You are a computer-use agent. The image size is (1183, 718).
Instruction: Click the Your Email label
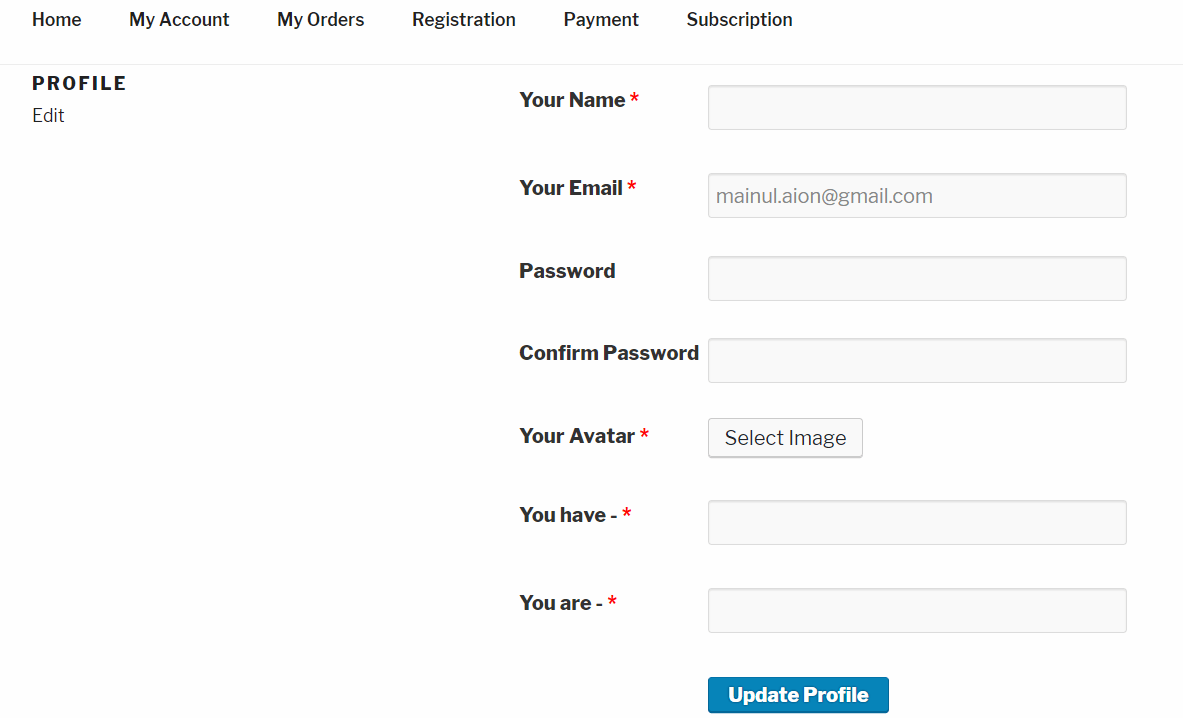click(570, 188)
